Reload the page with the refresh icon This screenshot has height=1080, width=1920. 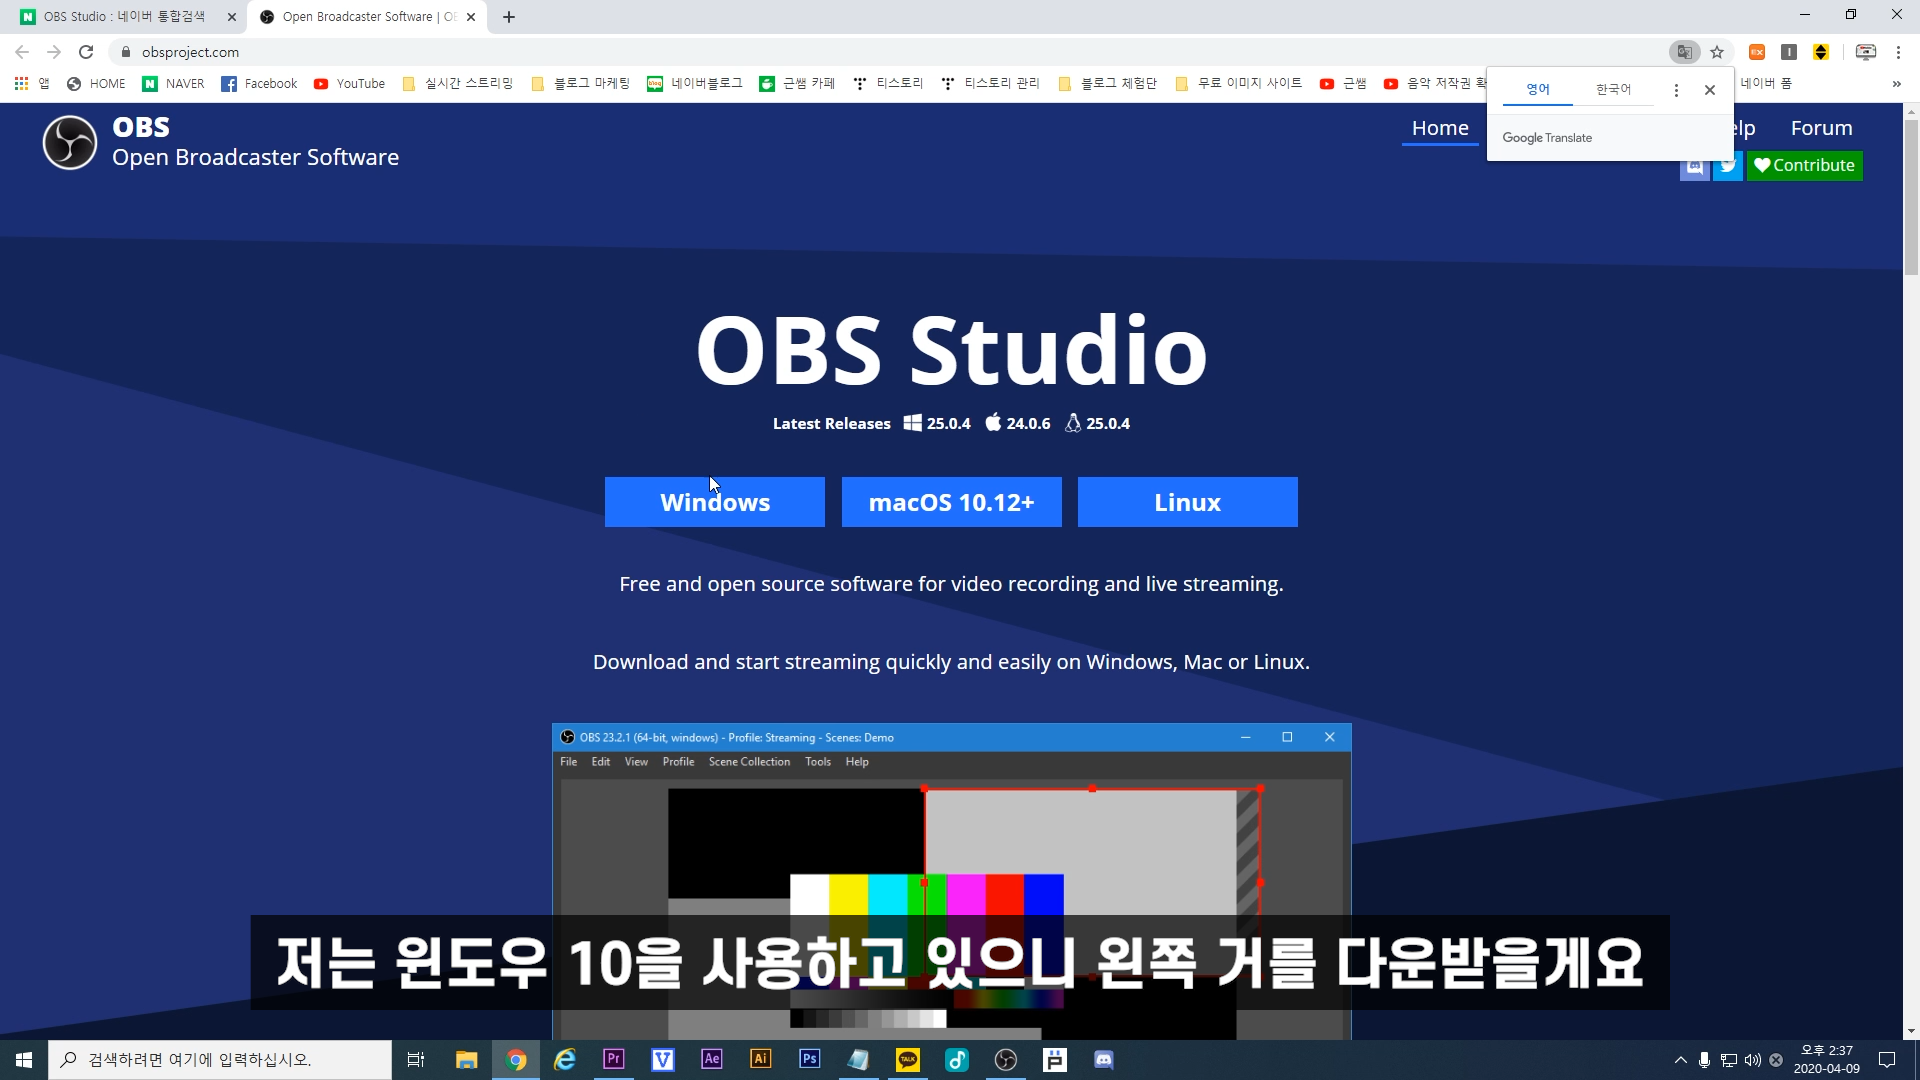(86, 52)
